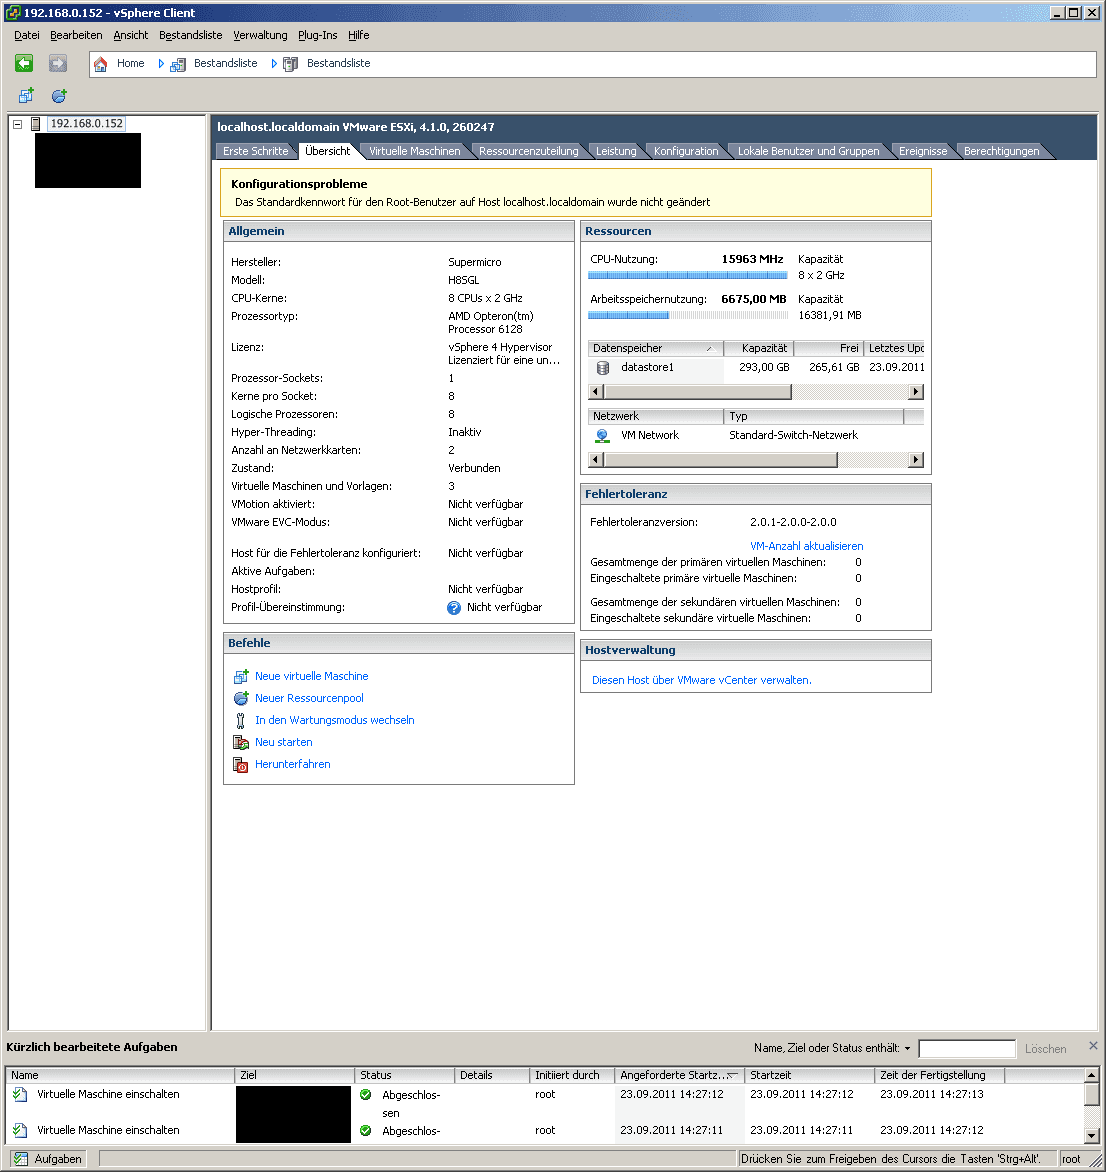The image size is (1106, 1172).
Task: Click the new virtual machine toolbar icon
Action: coord(26,96)
